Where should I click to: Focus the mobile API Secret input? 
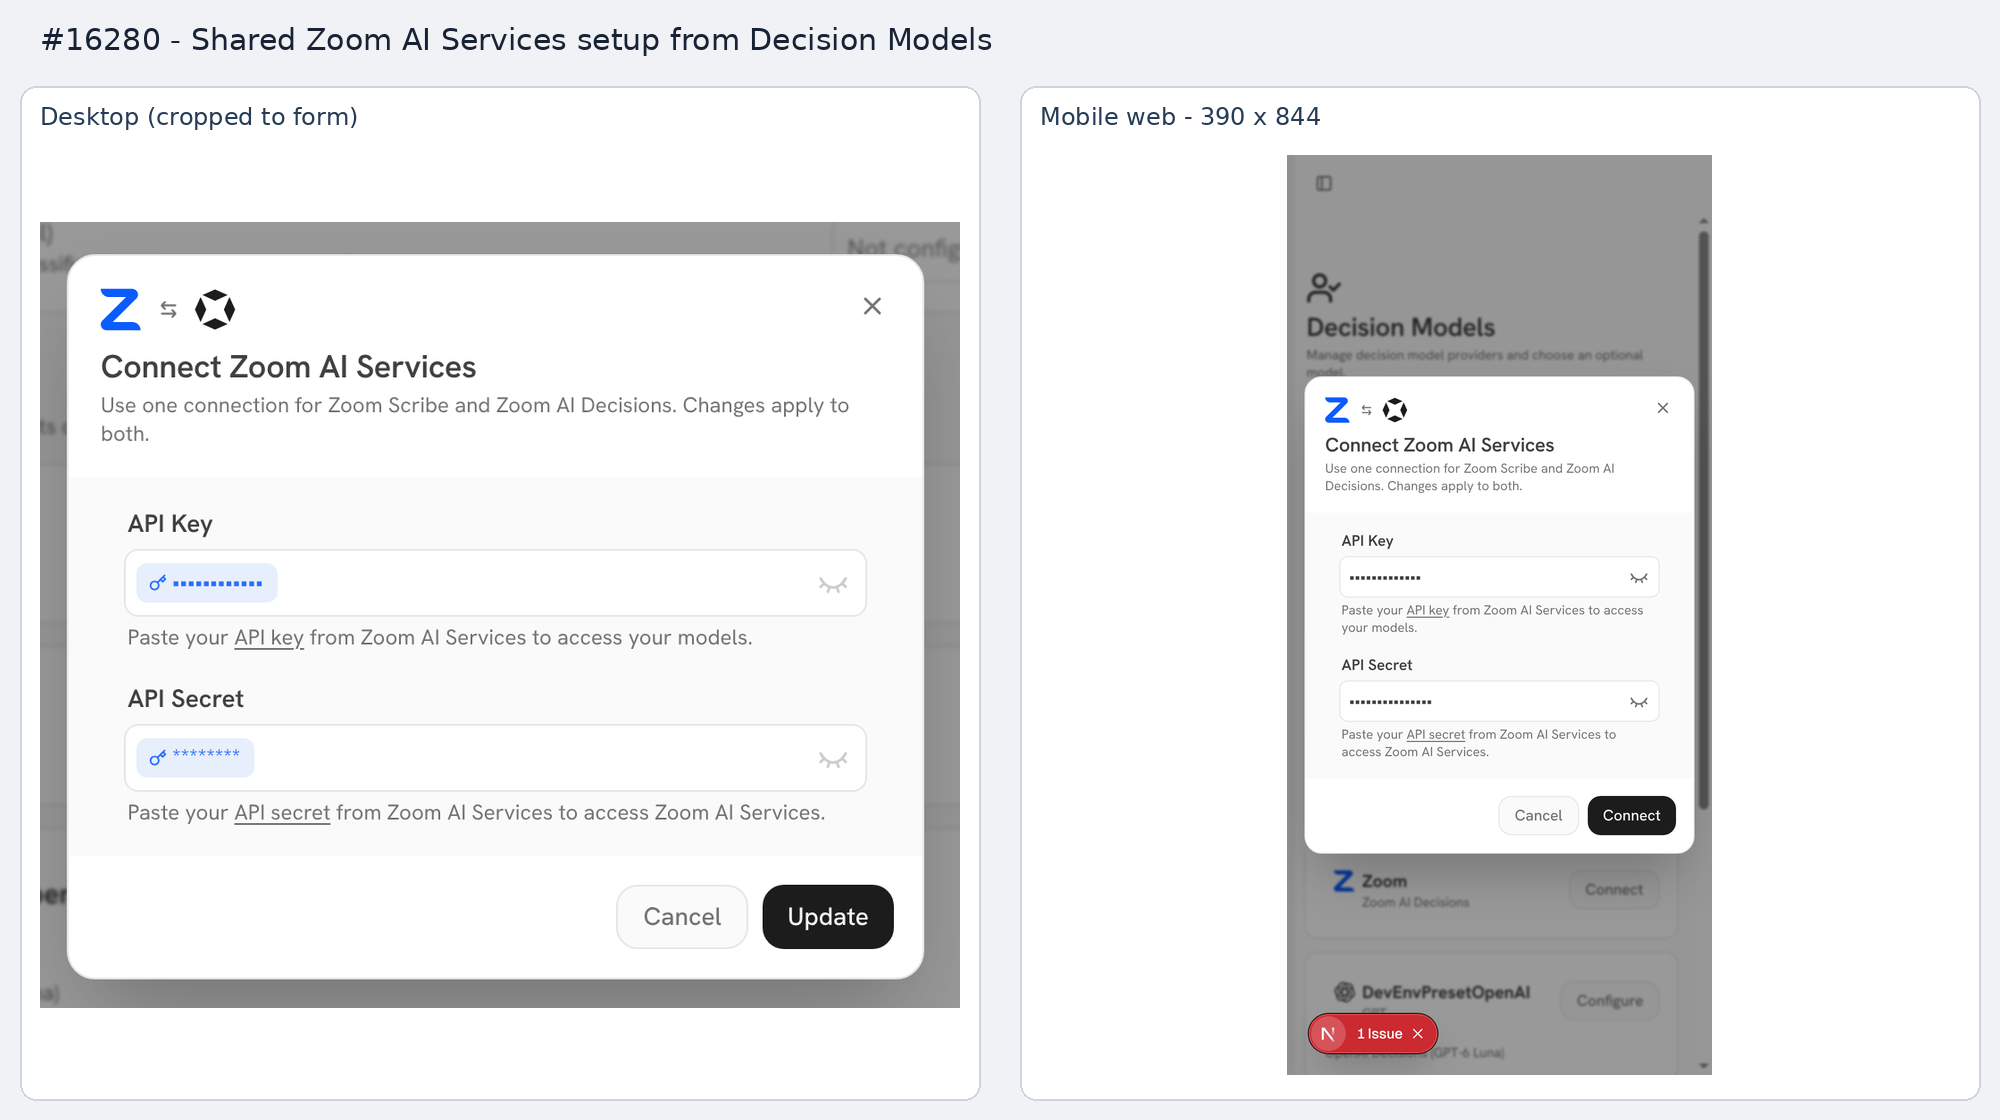coord(1499,701)
